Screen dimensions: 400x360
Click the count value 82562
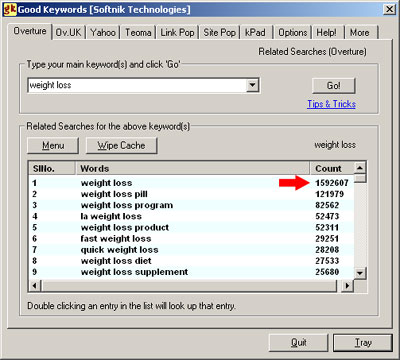pos(327,205)
